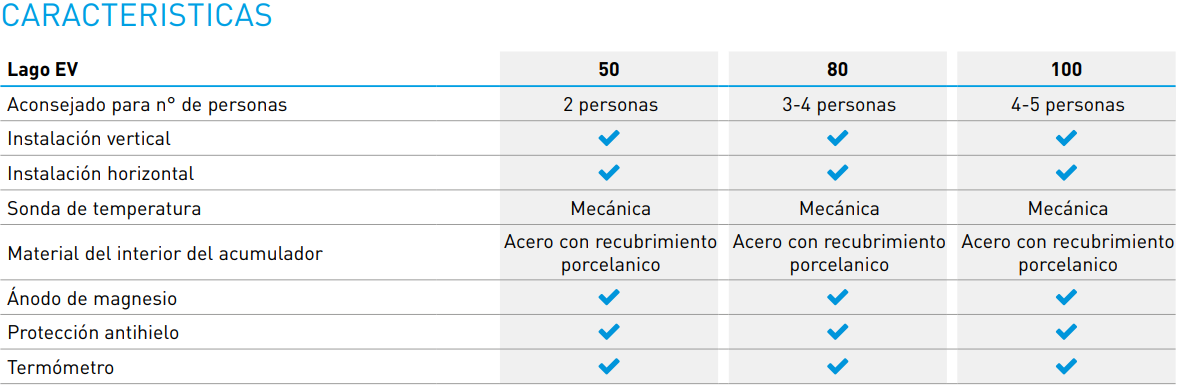Click 'Mecánica' under the 100 column
Screen dimensions: 1177x385
click(x=1067, y=208)
